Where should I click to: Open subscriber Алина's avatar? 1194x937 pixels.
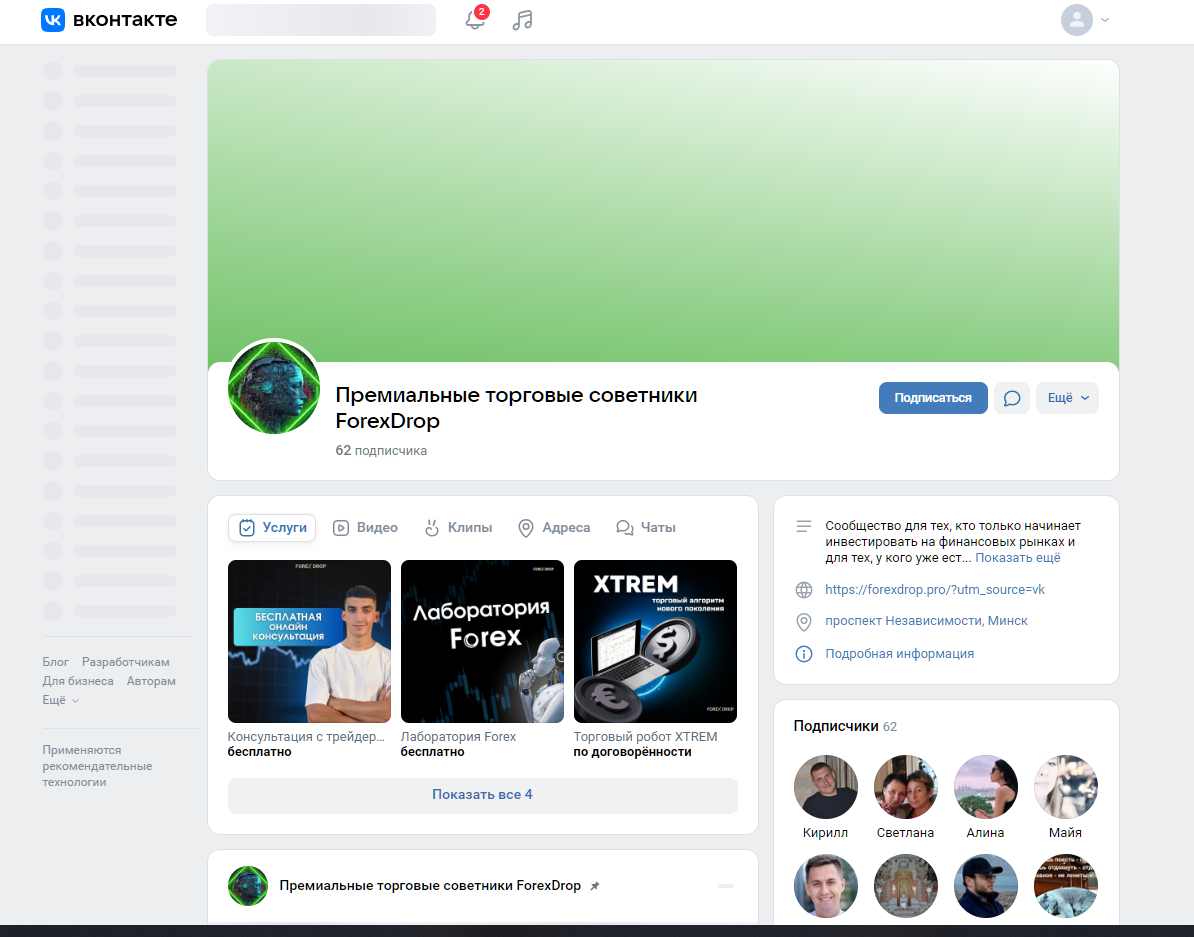[985, 787]
